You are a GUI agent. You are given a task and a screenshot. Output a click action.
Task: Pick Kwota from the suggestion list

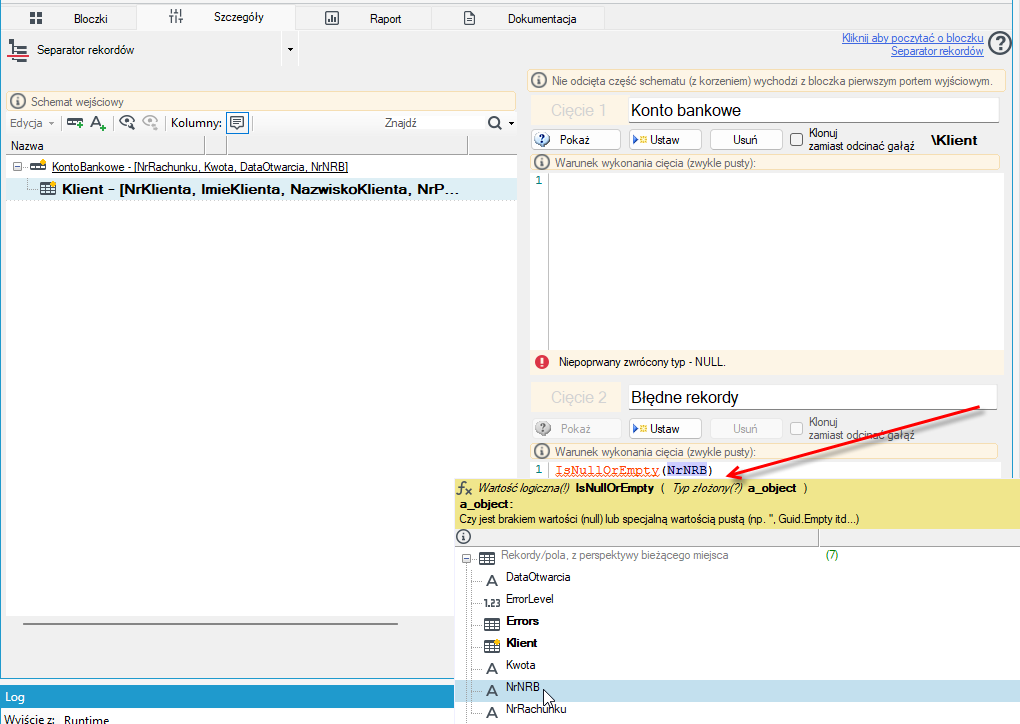coord(520,665)
